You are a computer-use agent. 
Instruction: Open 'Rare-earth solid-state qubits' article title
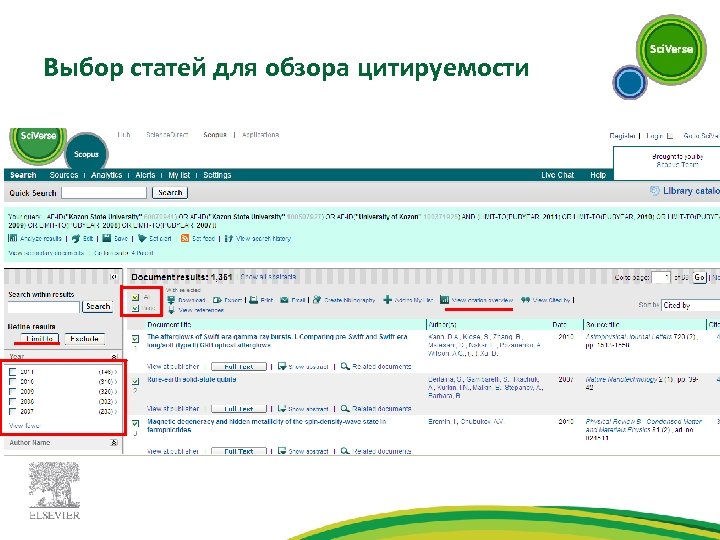point(191,380)
